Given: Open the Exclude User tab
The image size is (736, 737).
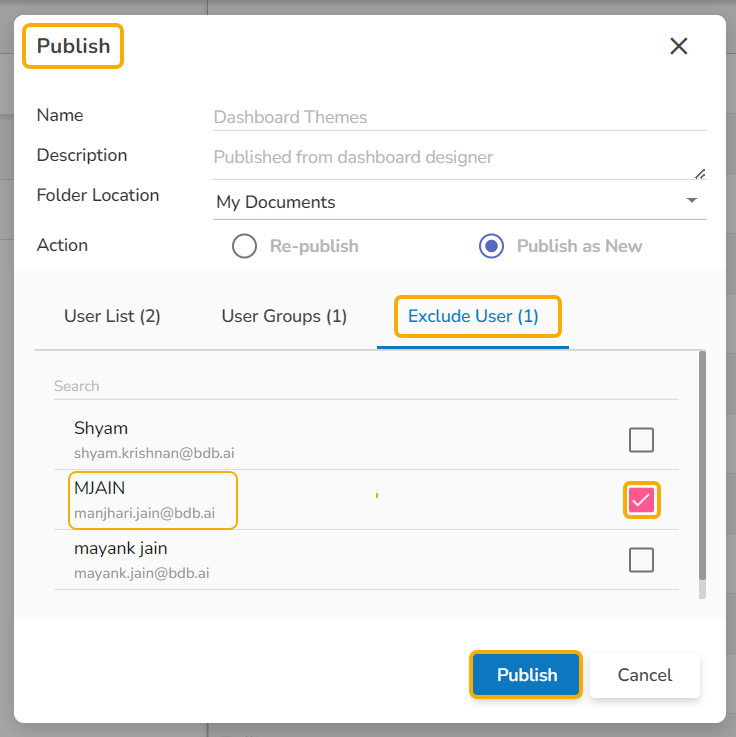Looking at the screenshot, I should (473, 316).
